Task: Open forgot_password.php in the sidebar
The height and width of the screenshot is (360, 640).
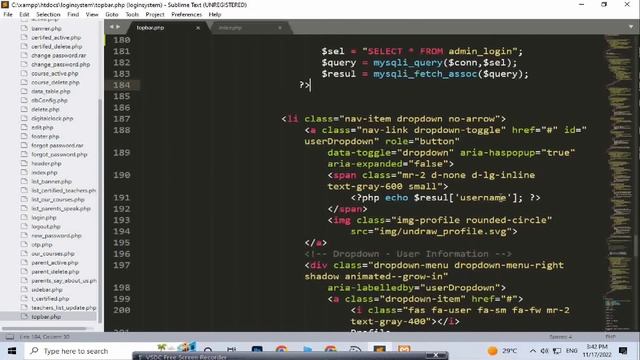Action: pyautogui.click(x=59, y=154)
